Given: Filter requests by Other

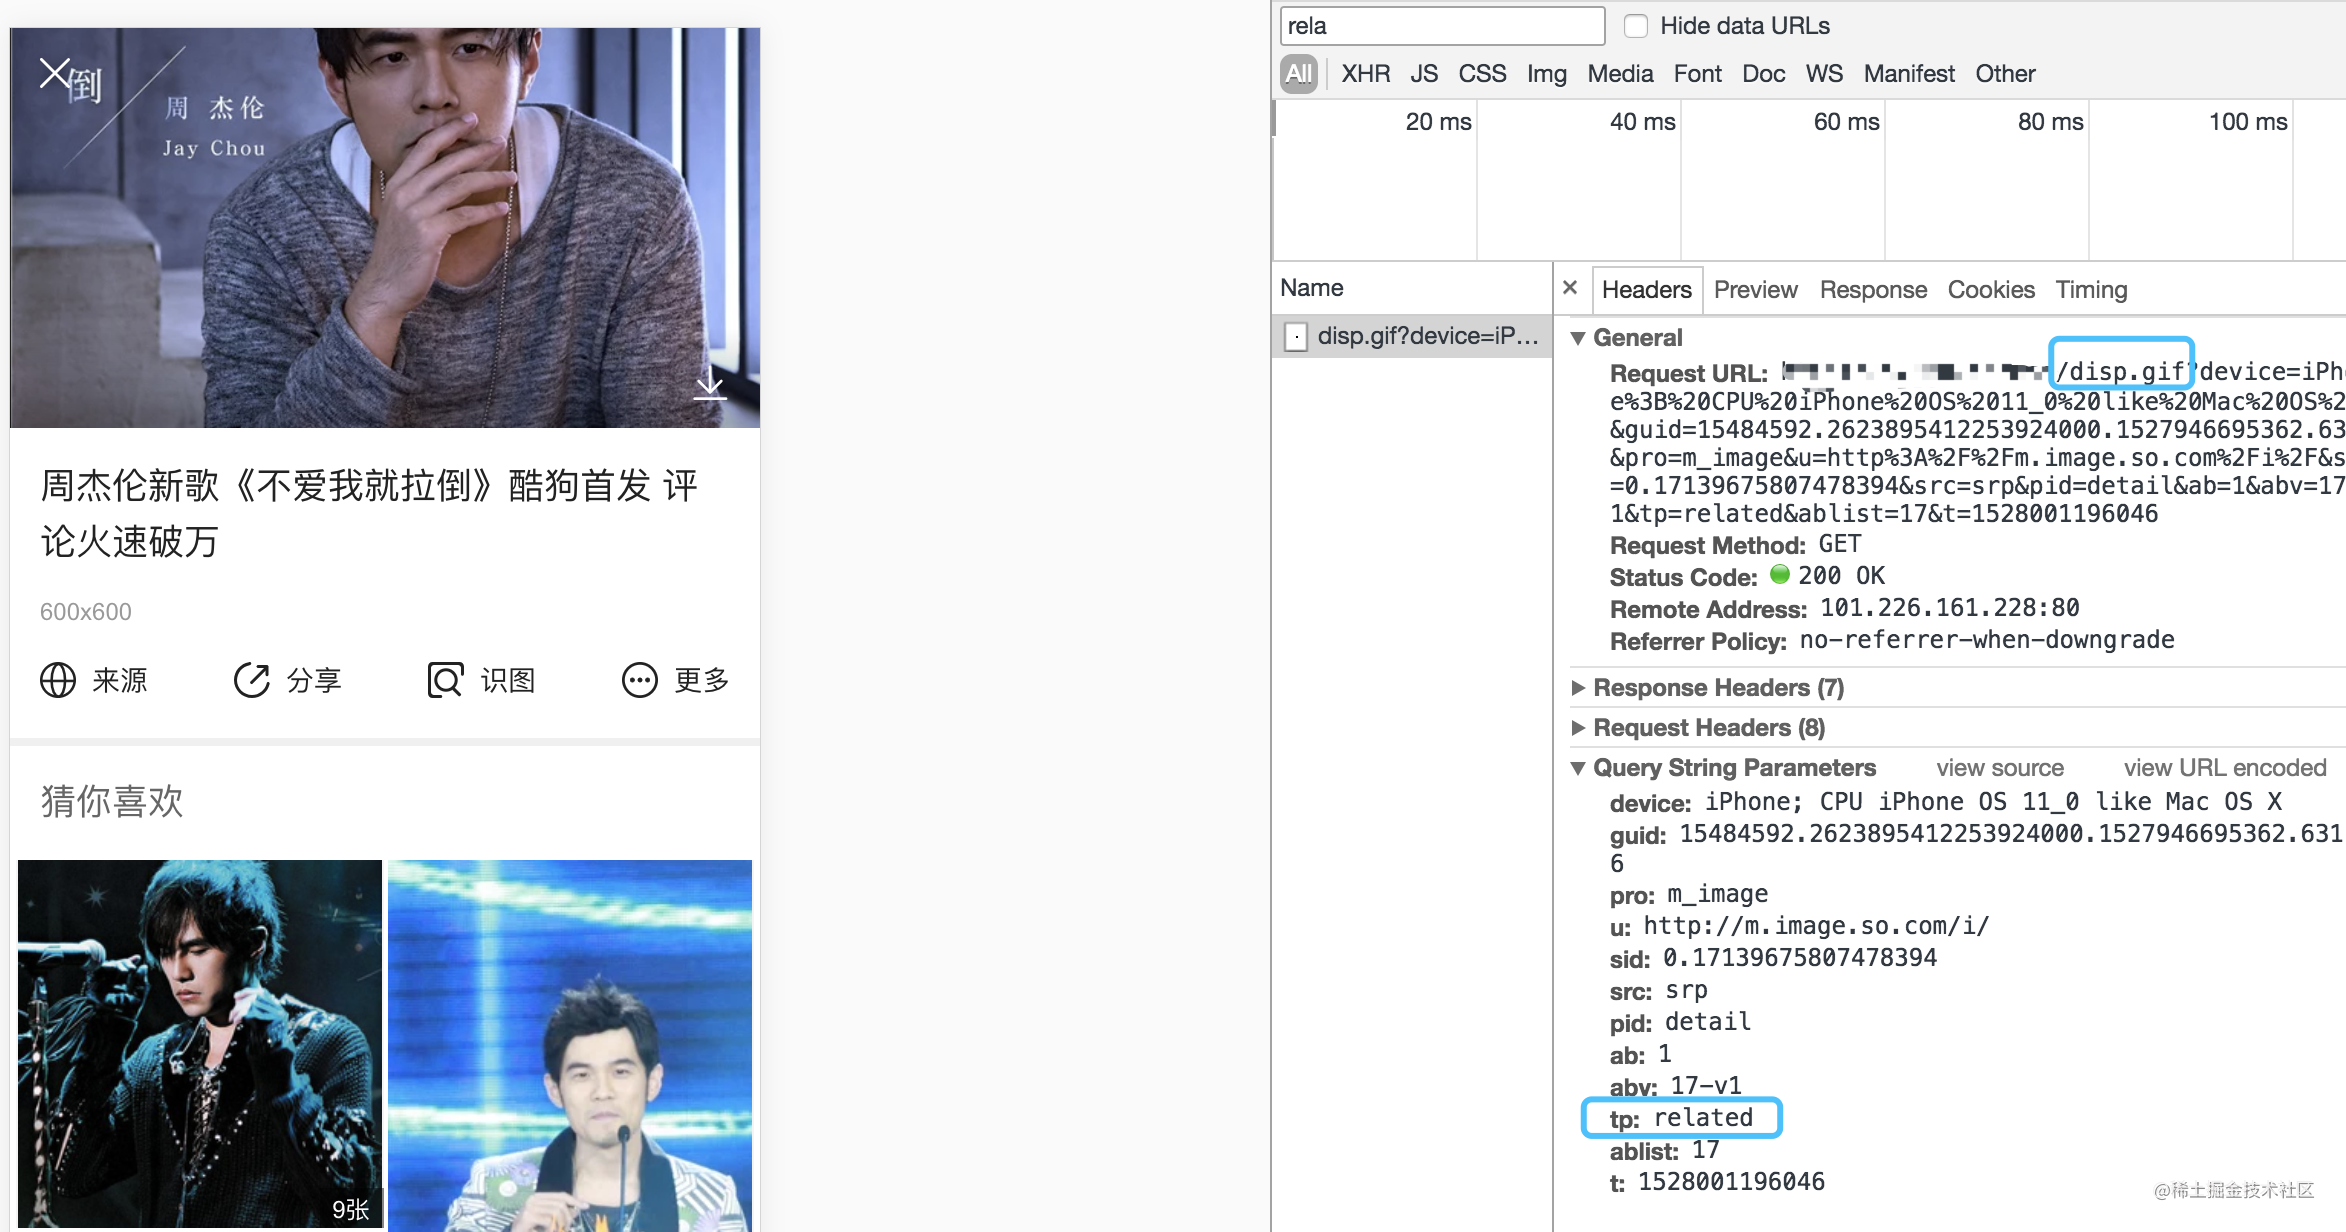Looking at the screenshot, I should click(2005, 74).
